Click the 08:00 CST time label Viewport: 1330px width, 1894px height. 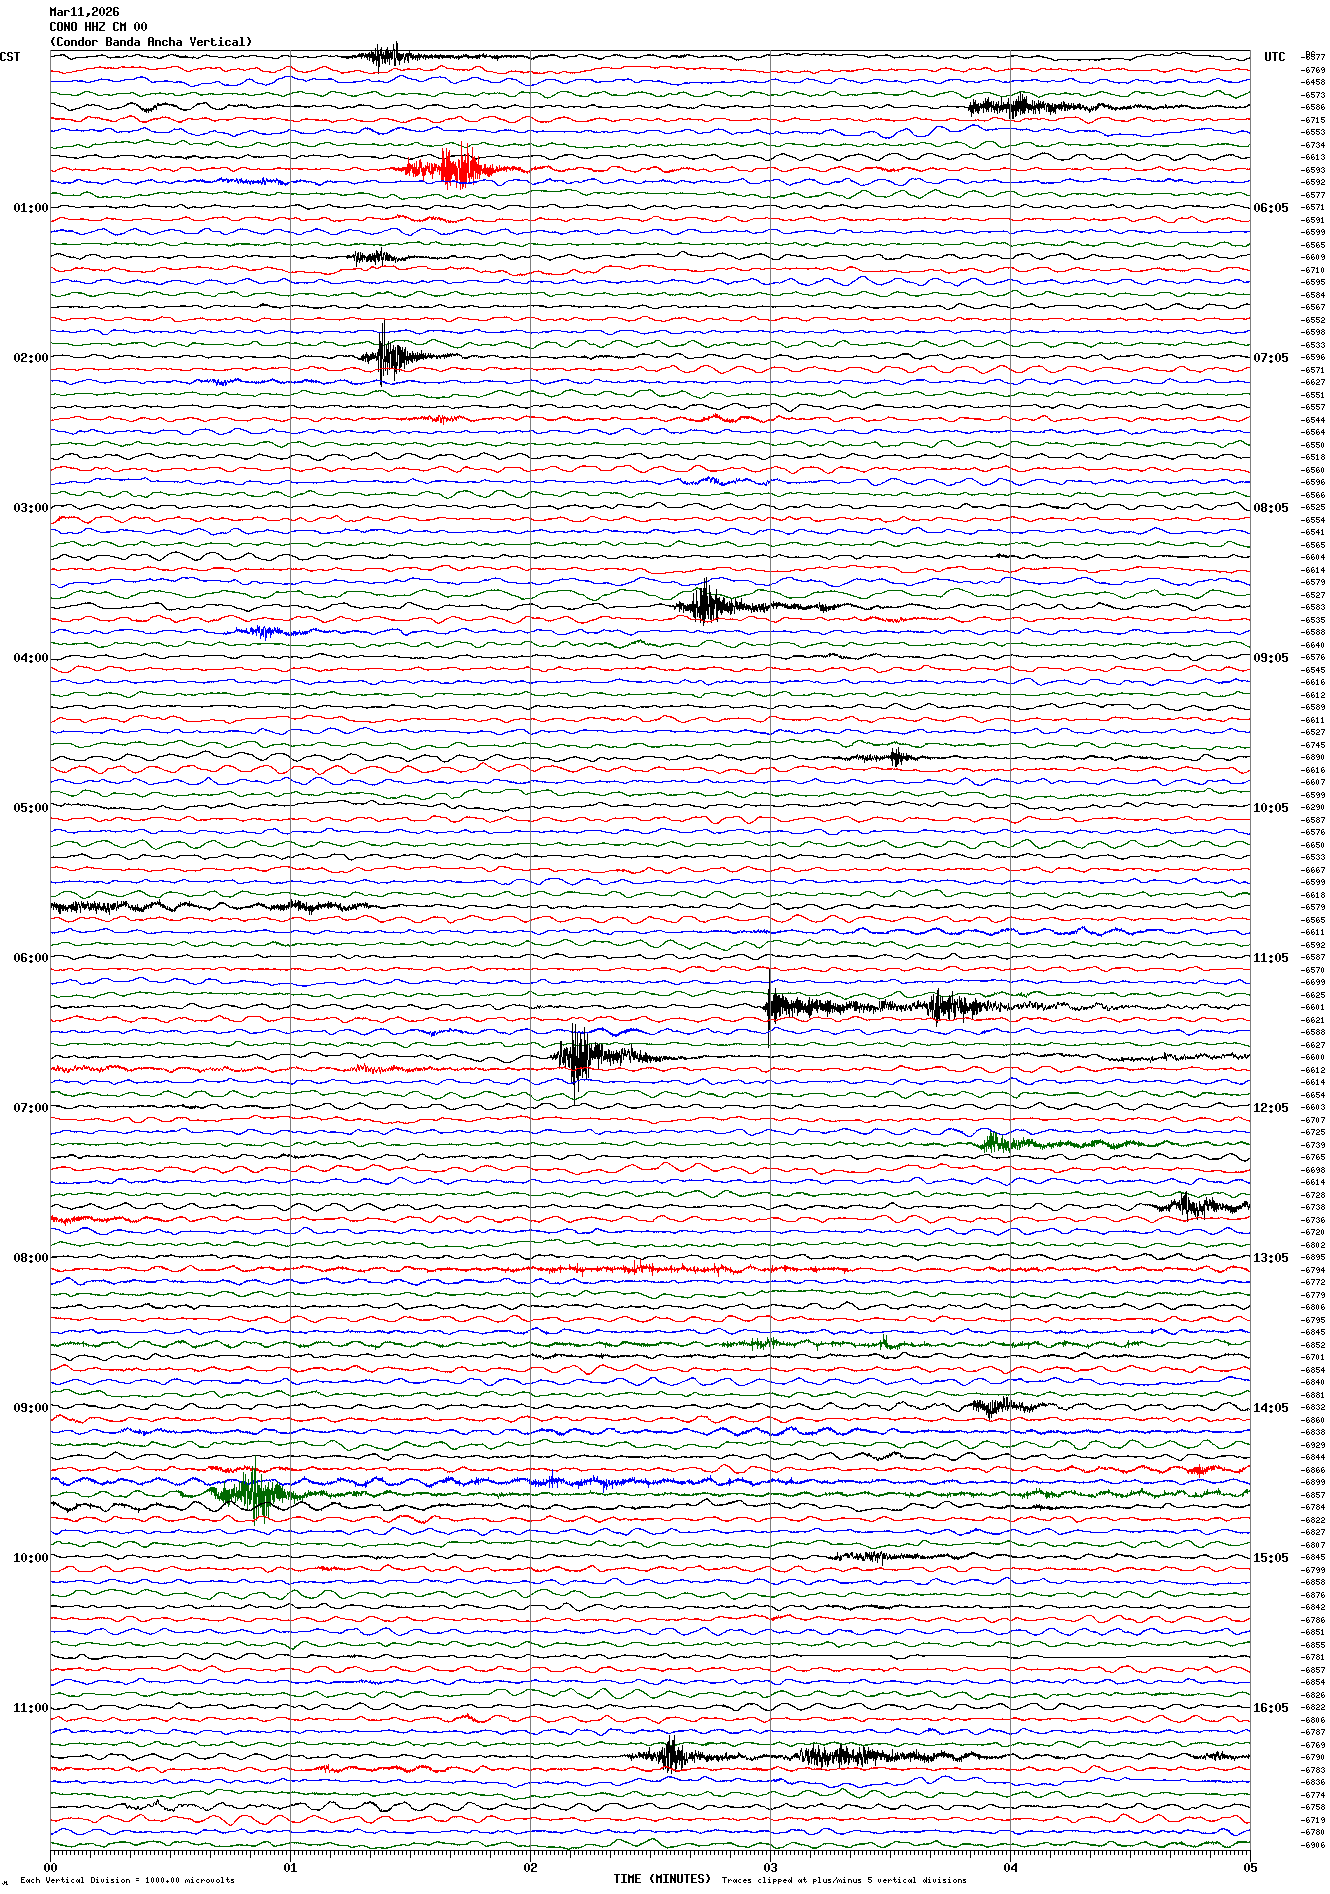point(30,1258)
